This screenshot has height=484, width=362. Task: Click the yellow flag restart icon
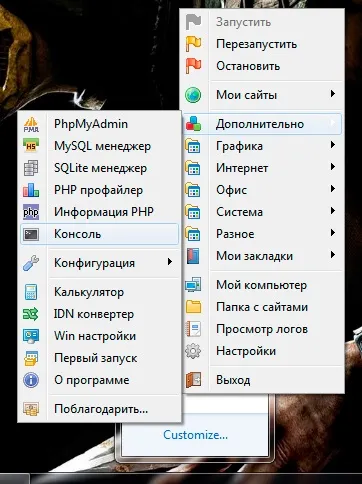pyautogui.click(x=193, y=44)
